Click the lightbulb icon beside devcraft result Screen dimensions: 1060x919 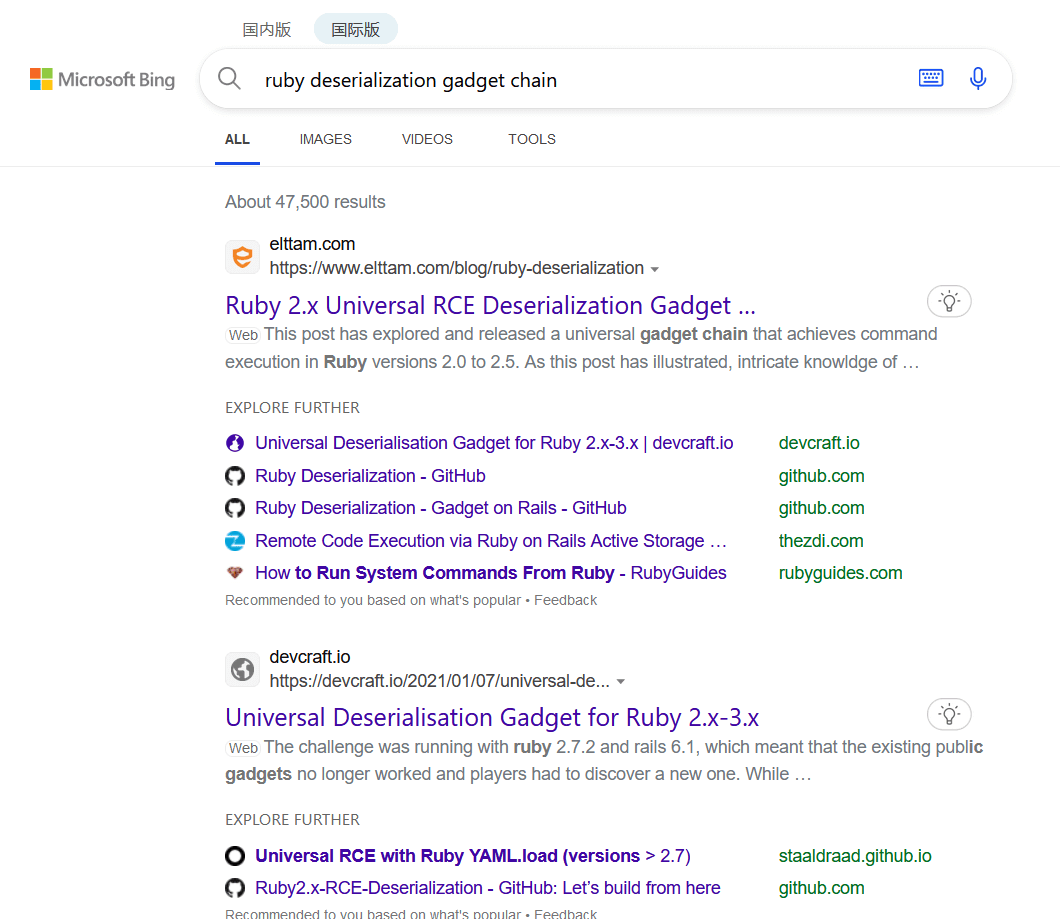click(949, 713)
